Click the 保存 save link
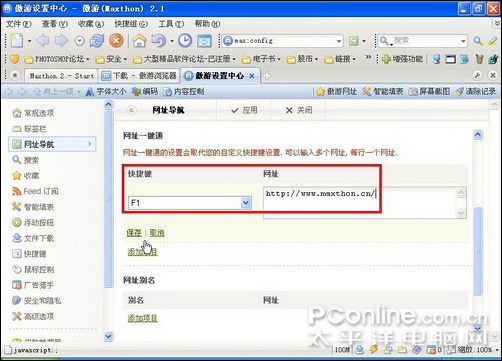The image size is (502, 361). point(134,233)
